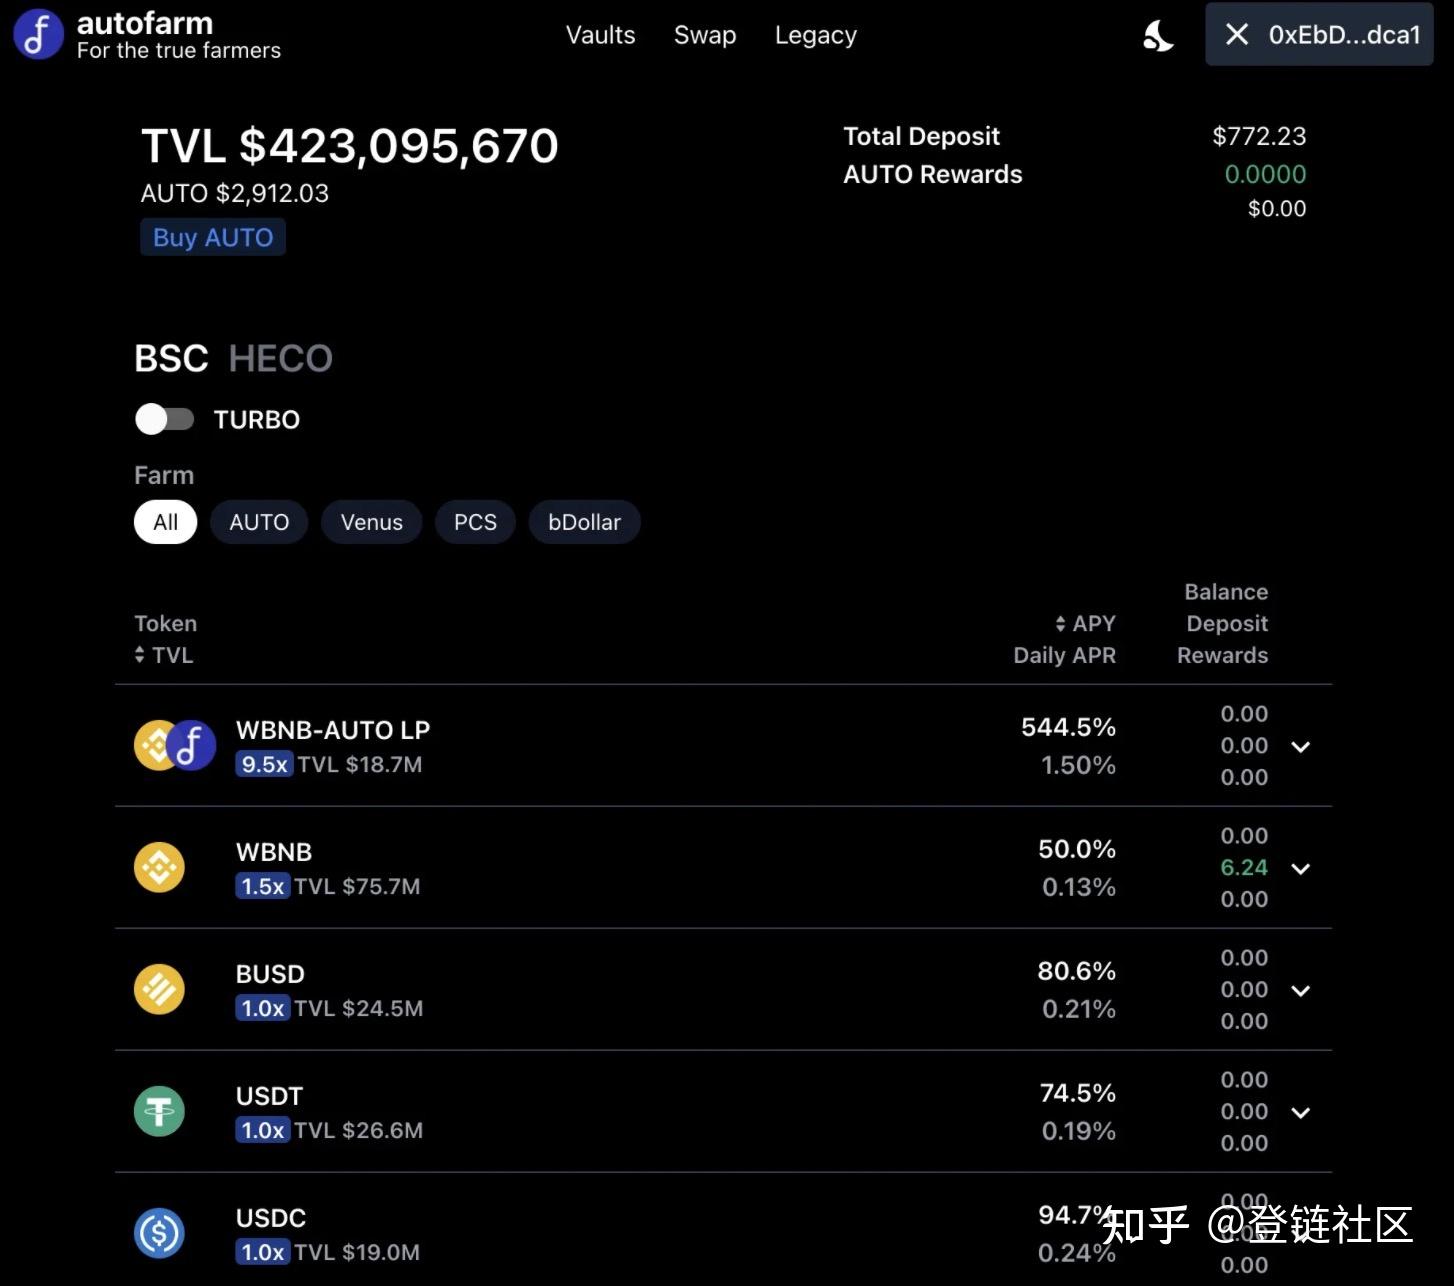Expand the USDT vault row
The height and width of the screenshot is (1286, 1454).
pos(1300,1112)
